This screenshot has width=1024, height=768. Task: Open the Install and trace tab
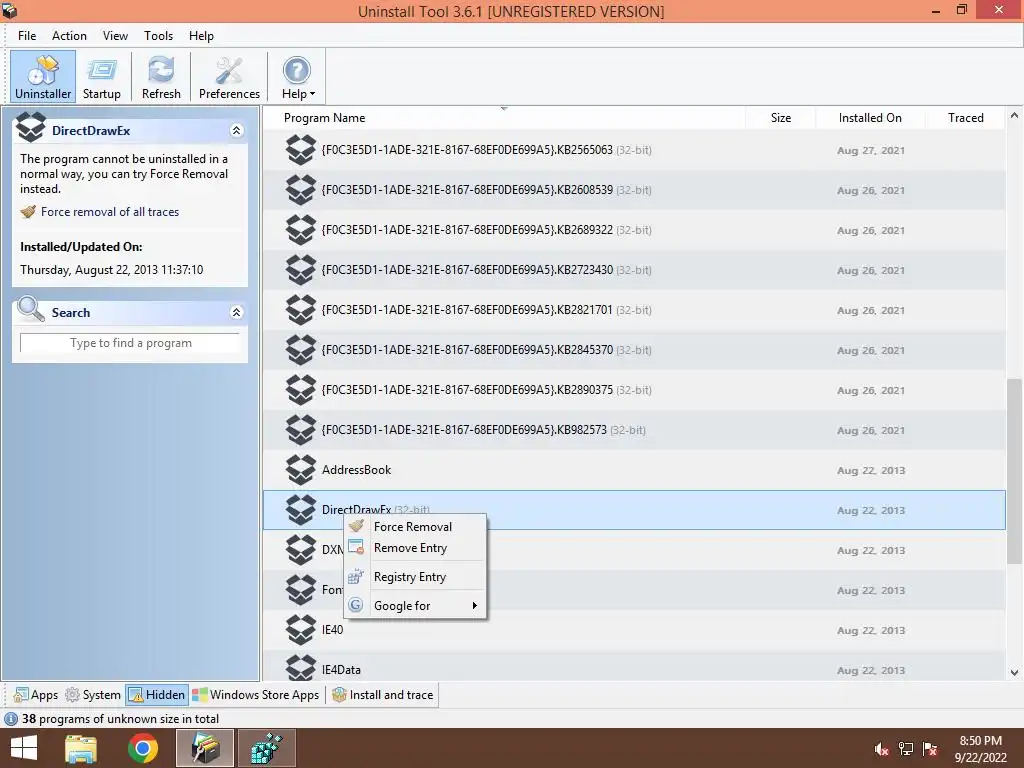tap(383, 695)
